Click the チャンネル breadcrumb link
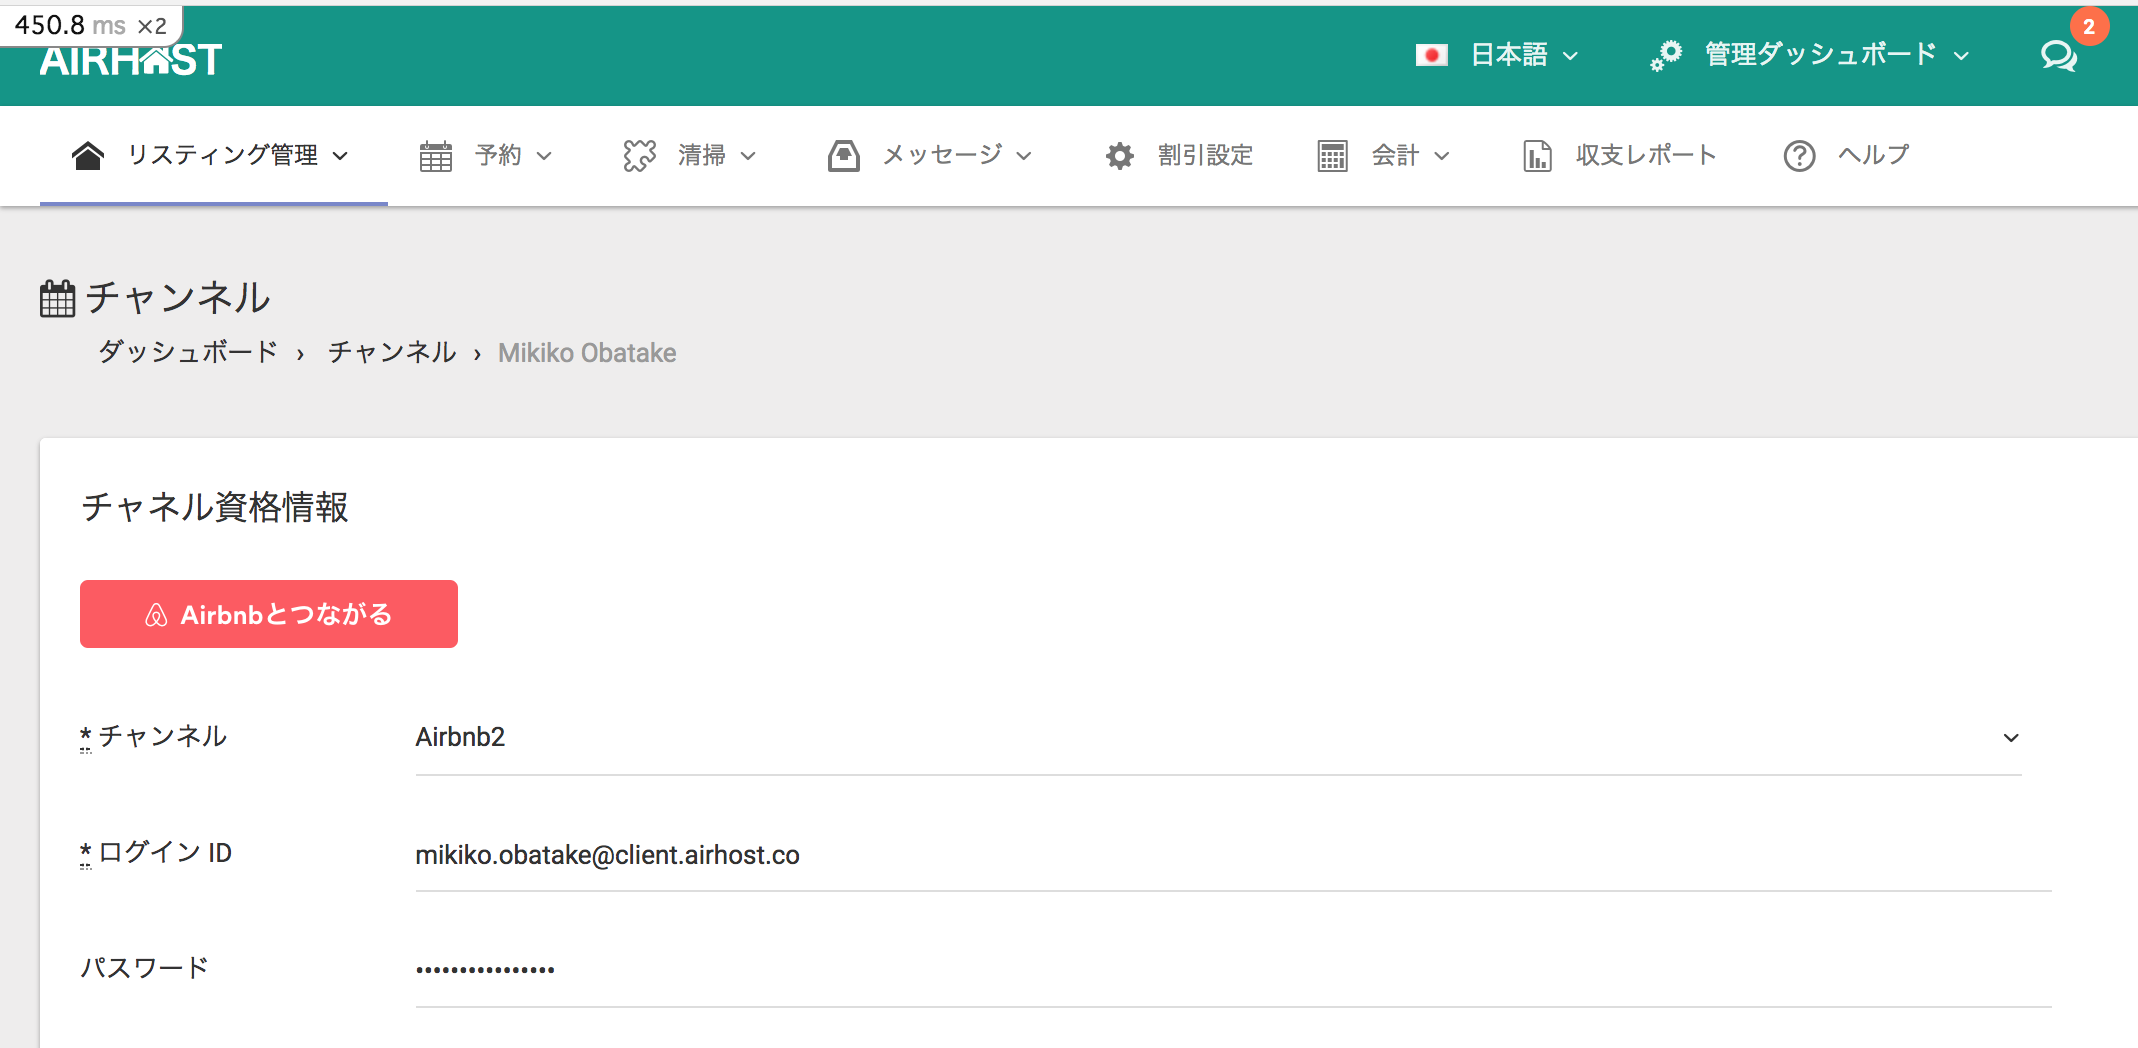 392,352
